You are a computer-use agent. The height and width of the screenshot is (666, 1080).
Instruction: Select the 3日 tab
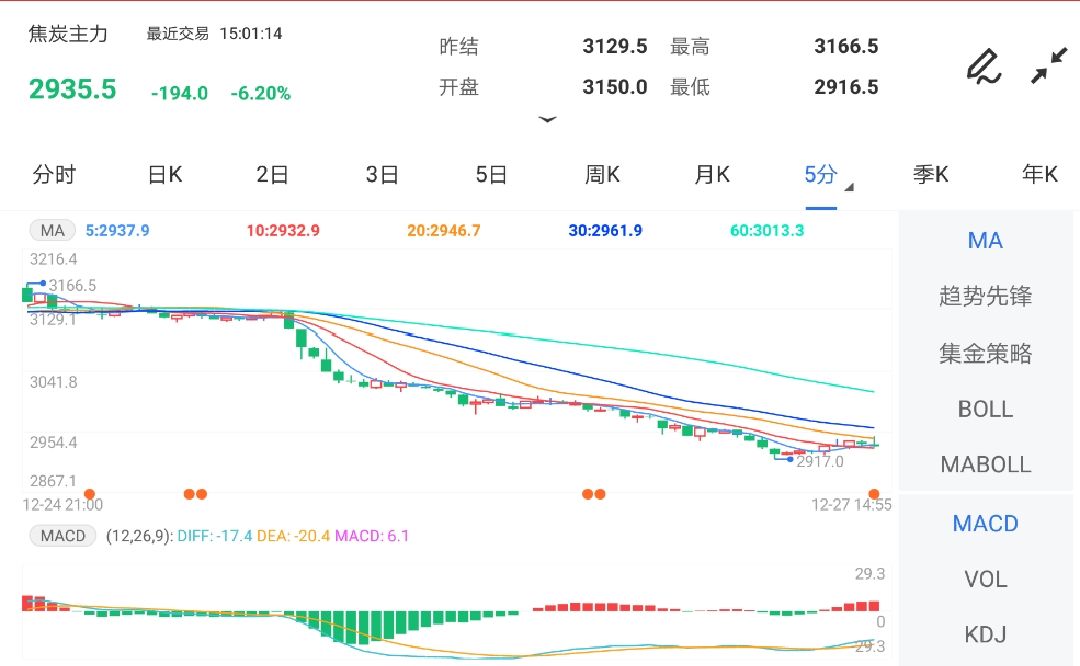point(382,174)
